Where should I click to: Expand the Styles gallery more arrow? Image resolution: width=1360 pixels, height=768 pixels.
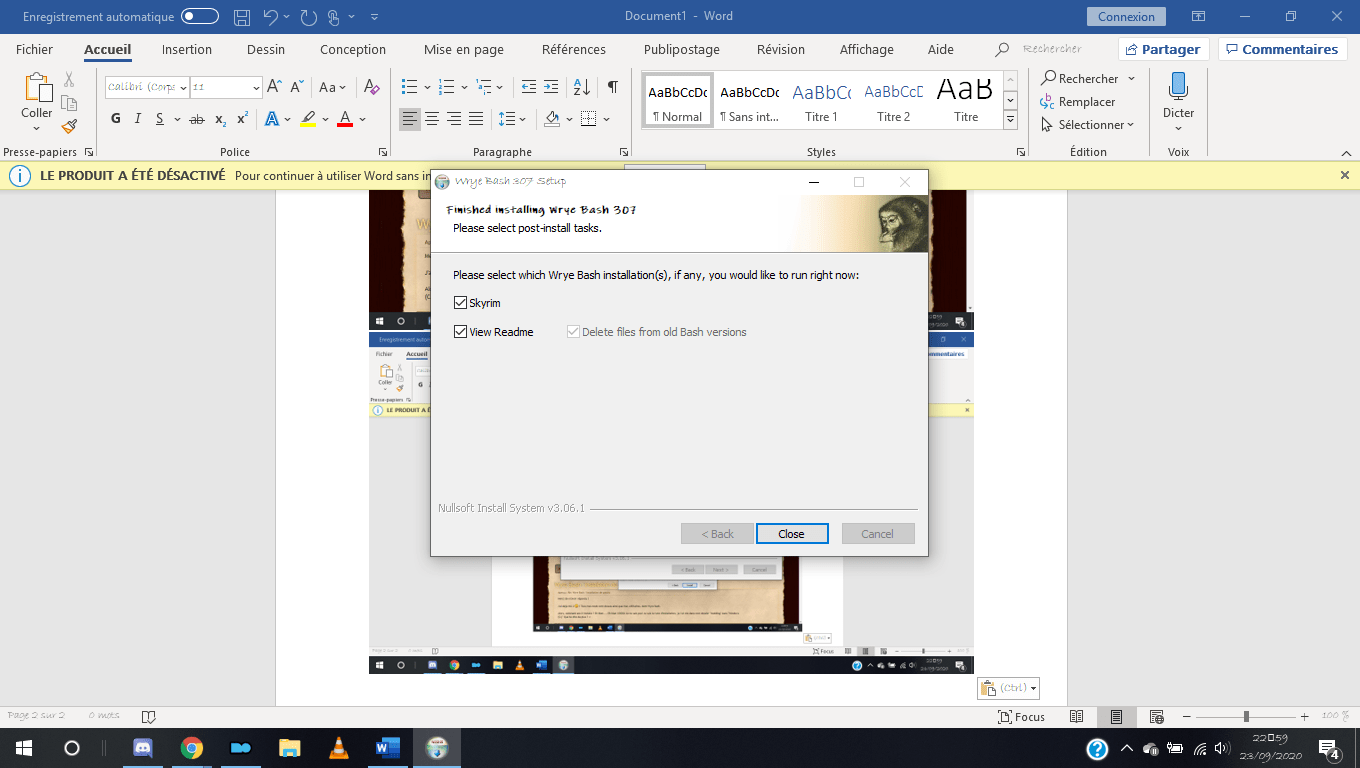(x=1010, y=120)
